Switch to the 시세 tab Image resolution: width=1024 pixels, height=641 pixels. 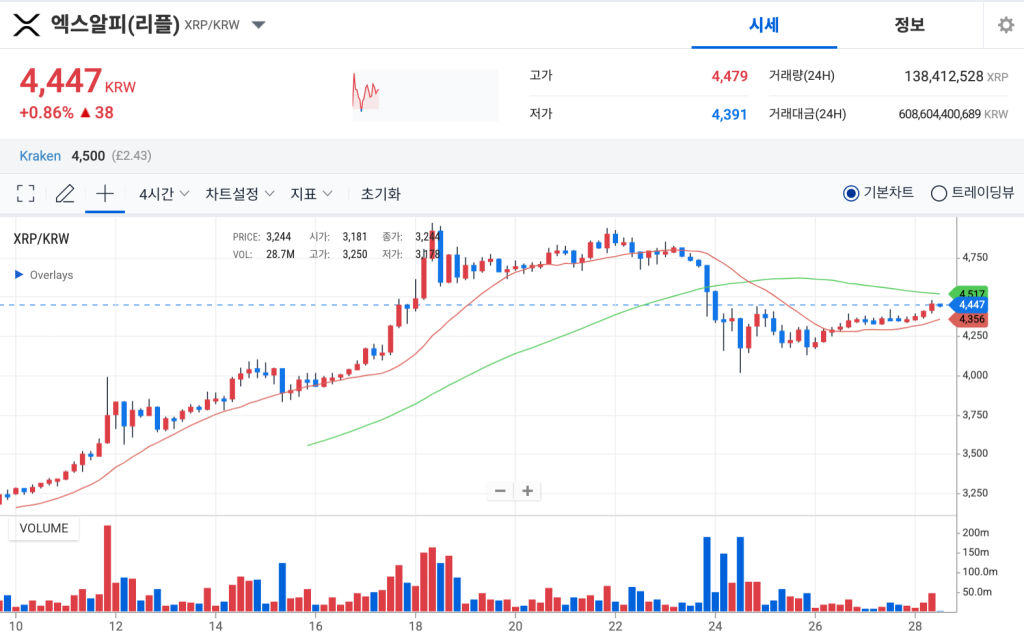(x=764, y=25)
